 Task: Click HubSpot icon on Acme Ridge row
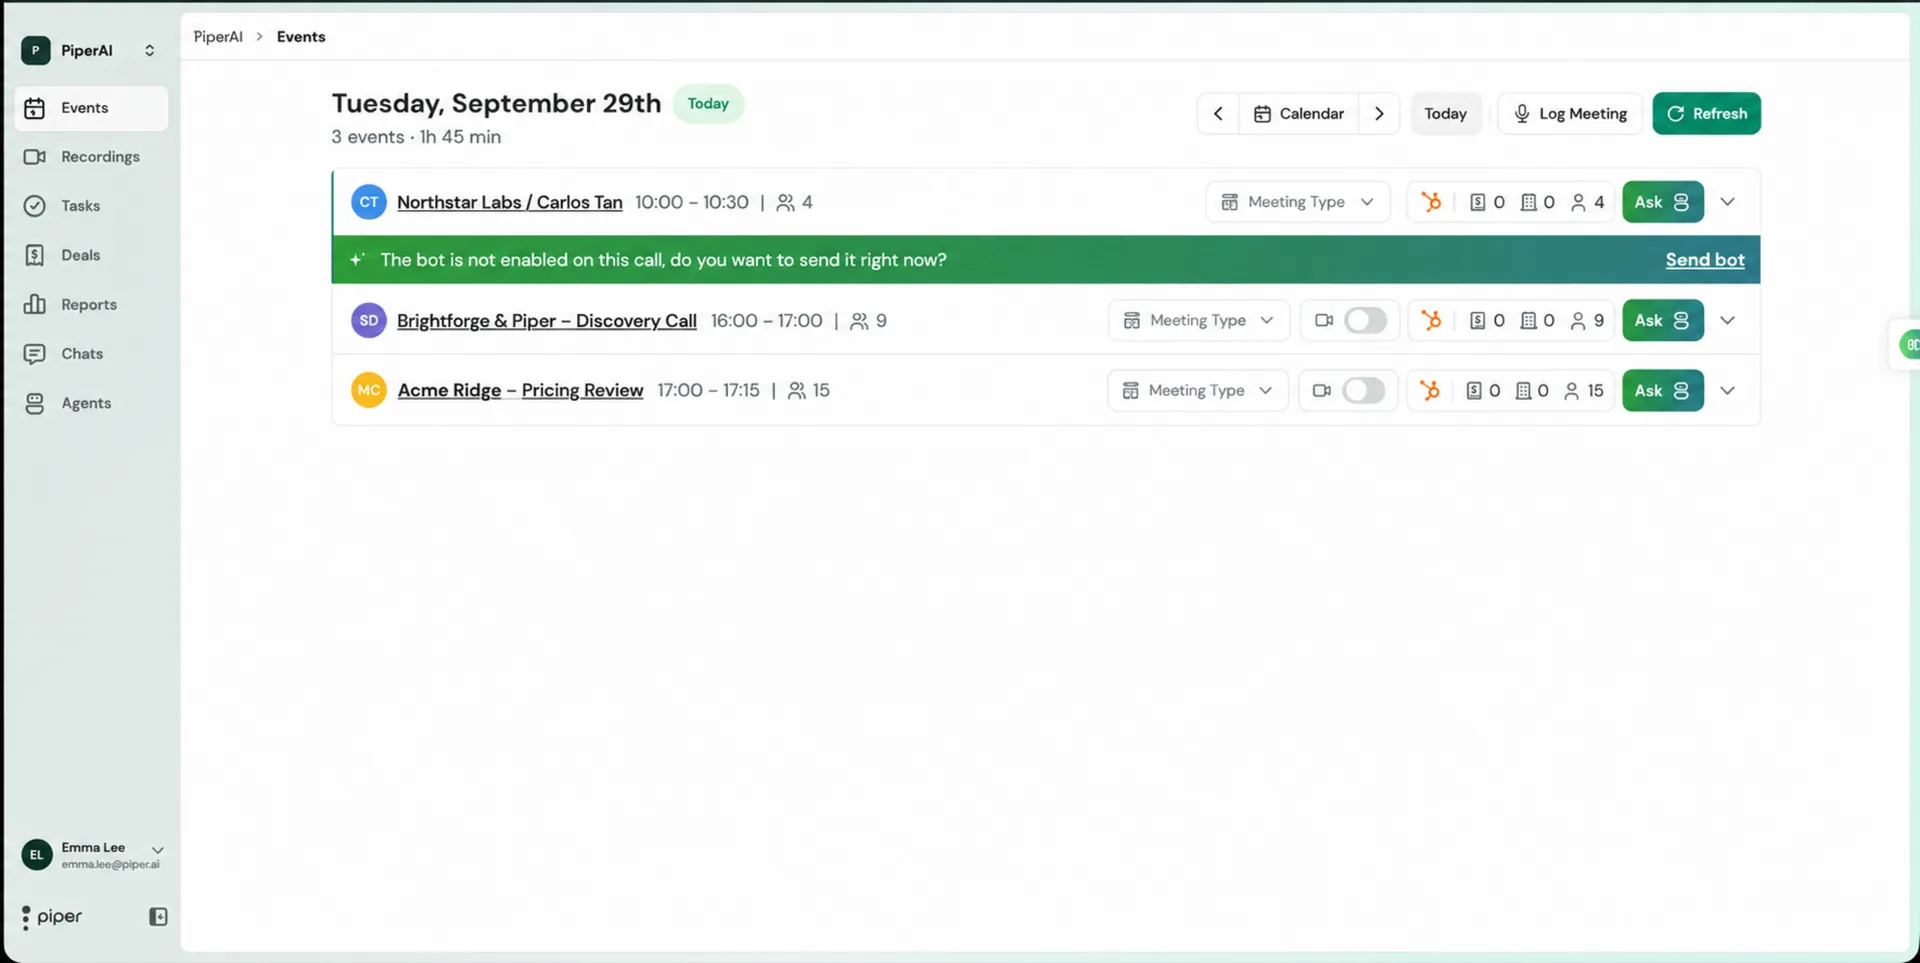coord(1430,391)
